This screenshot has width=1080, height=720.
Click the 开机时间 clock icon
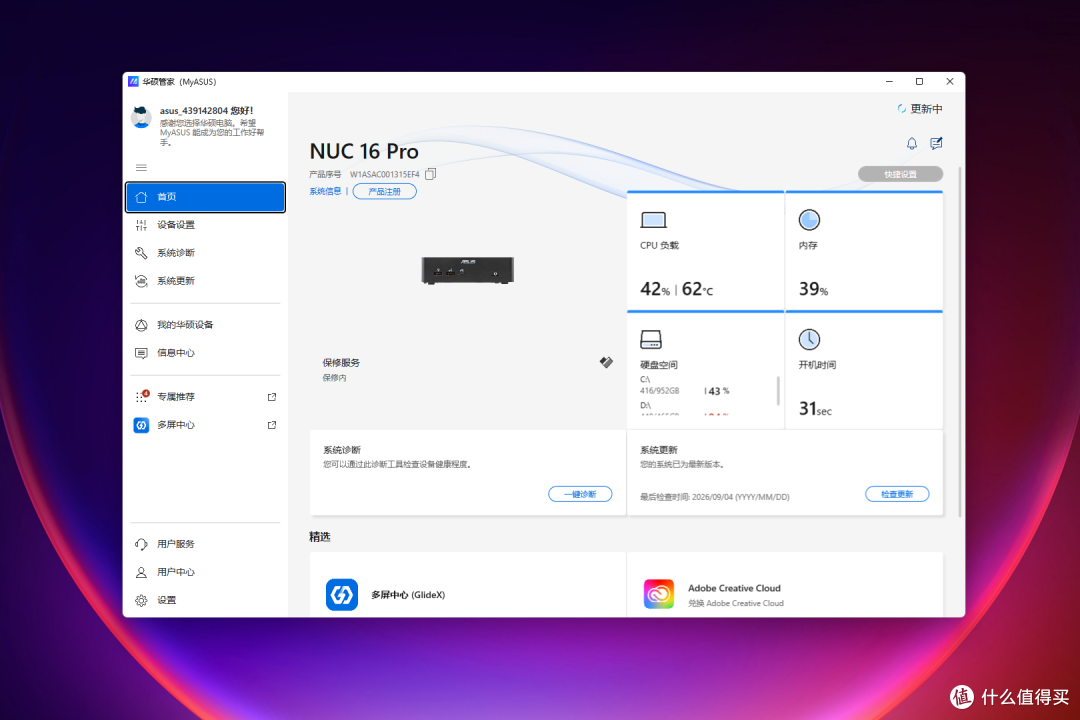click(x=809, y=339)
